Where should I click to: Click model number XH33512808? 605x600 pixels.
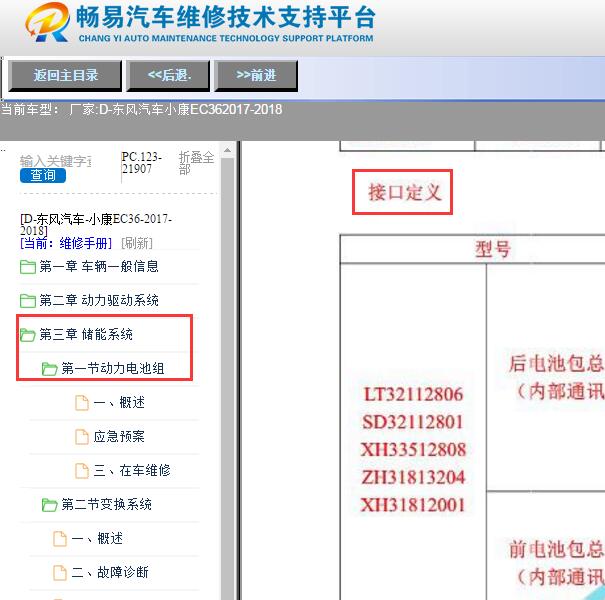click(x=413, y=450)
